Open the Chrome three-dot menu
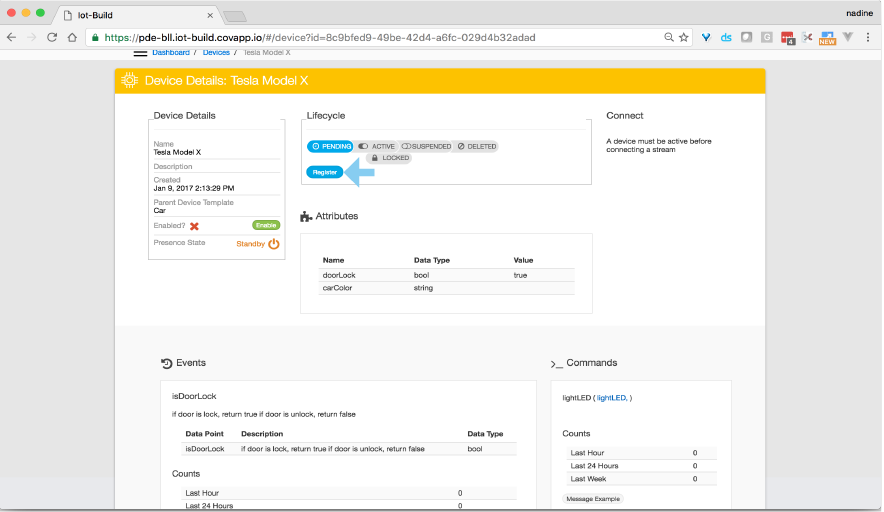 [x=868, y=37]
